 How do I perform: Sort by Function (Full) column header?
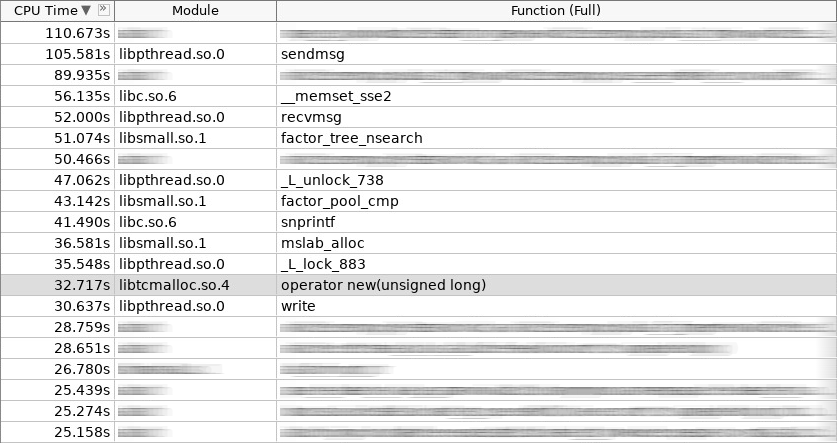(557, 10)
